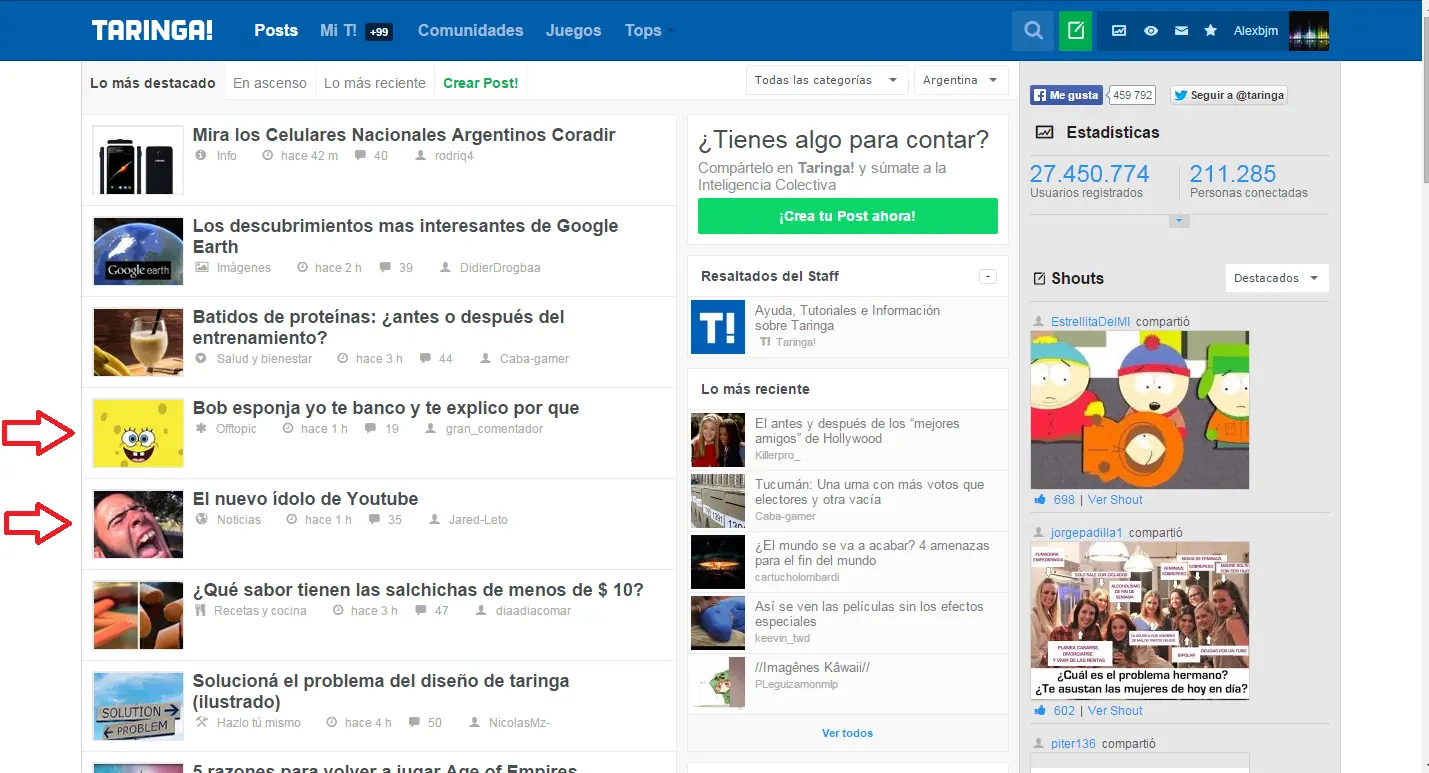Expand the statistics panel arrow
Viewport: 1429px width, 773px height.
1179,221
